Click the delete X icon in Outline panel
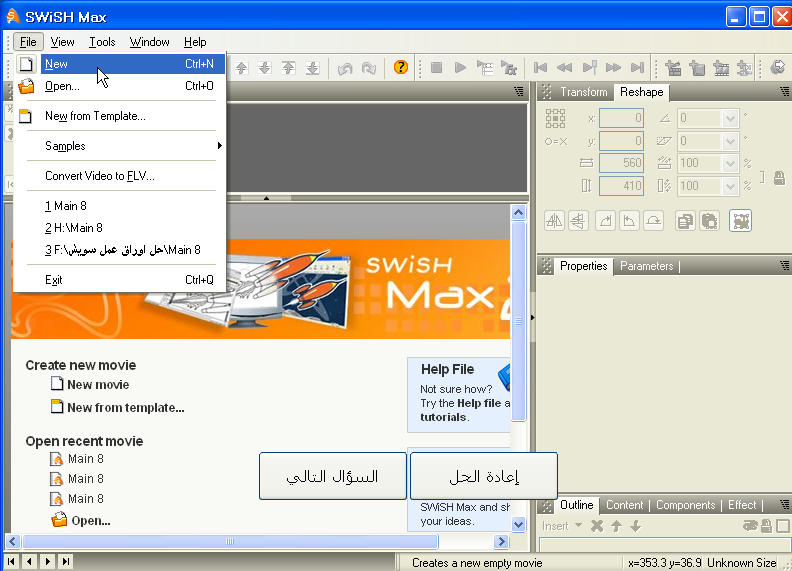 pos(597,526)
